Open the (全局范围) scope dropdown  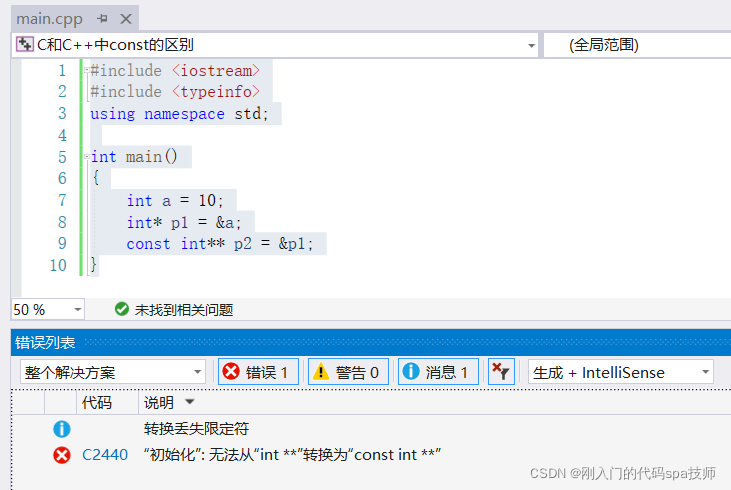pos(637,45)
